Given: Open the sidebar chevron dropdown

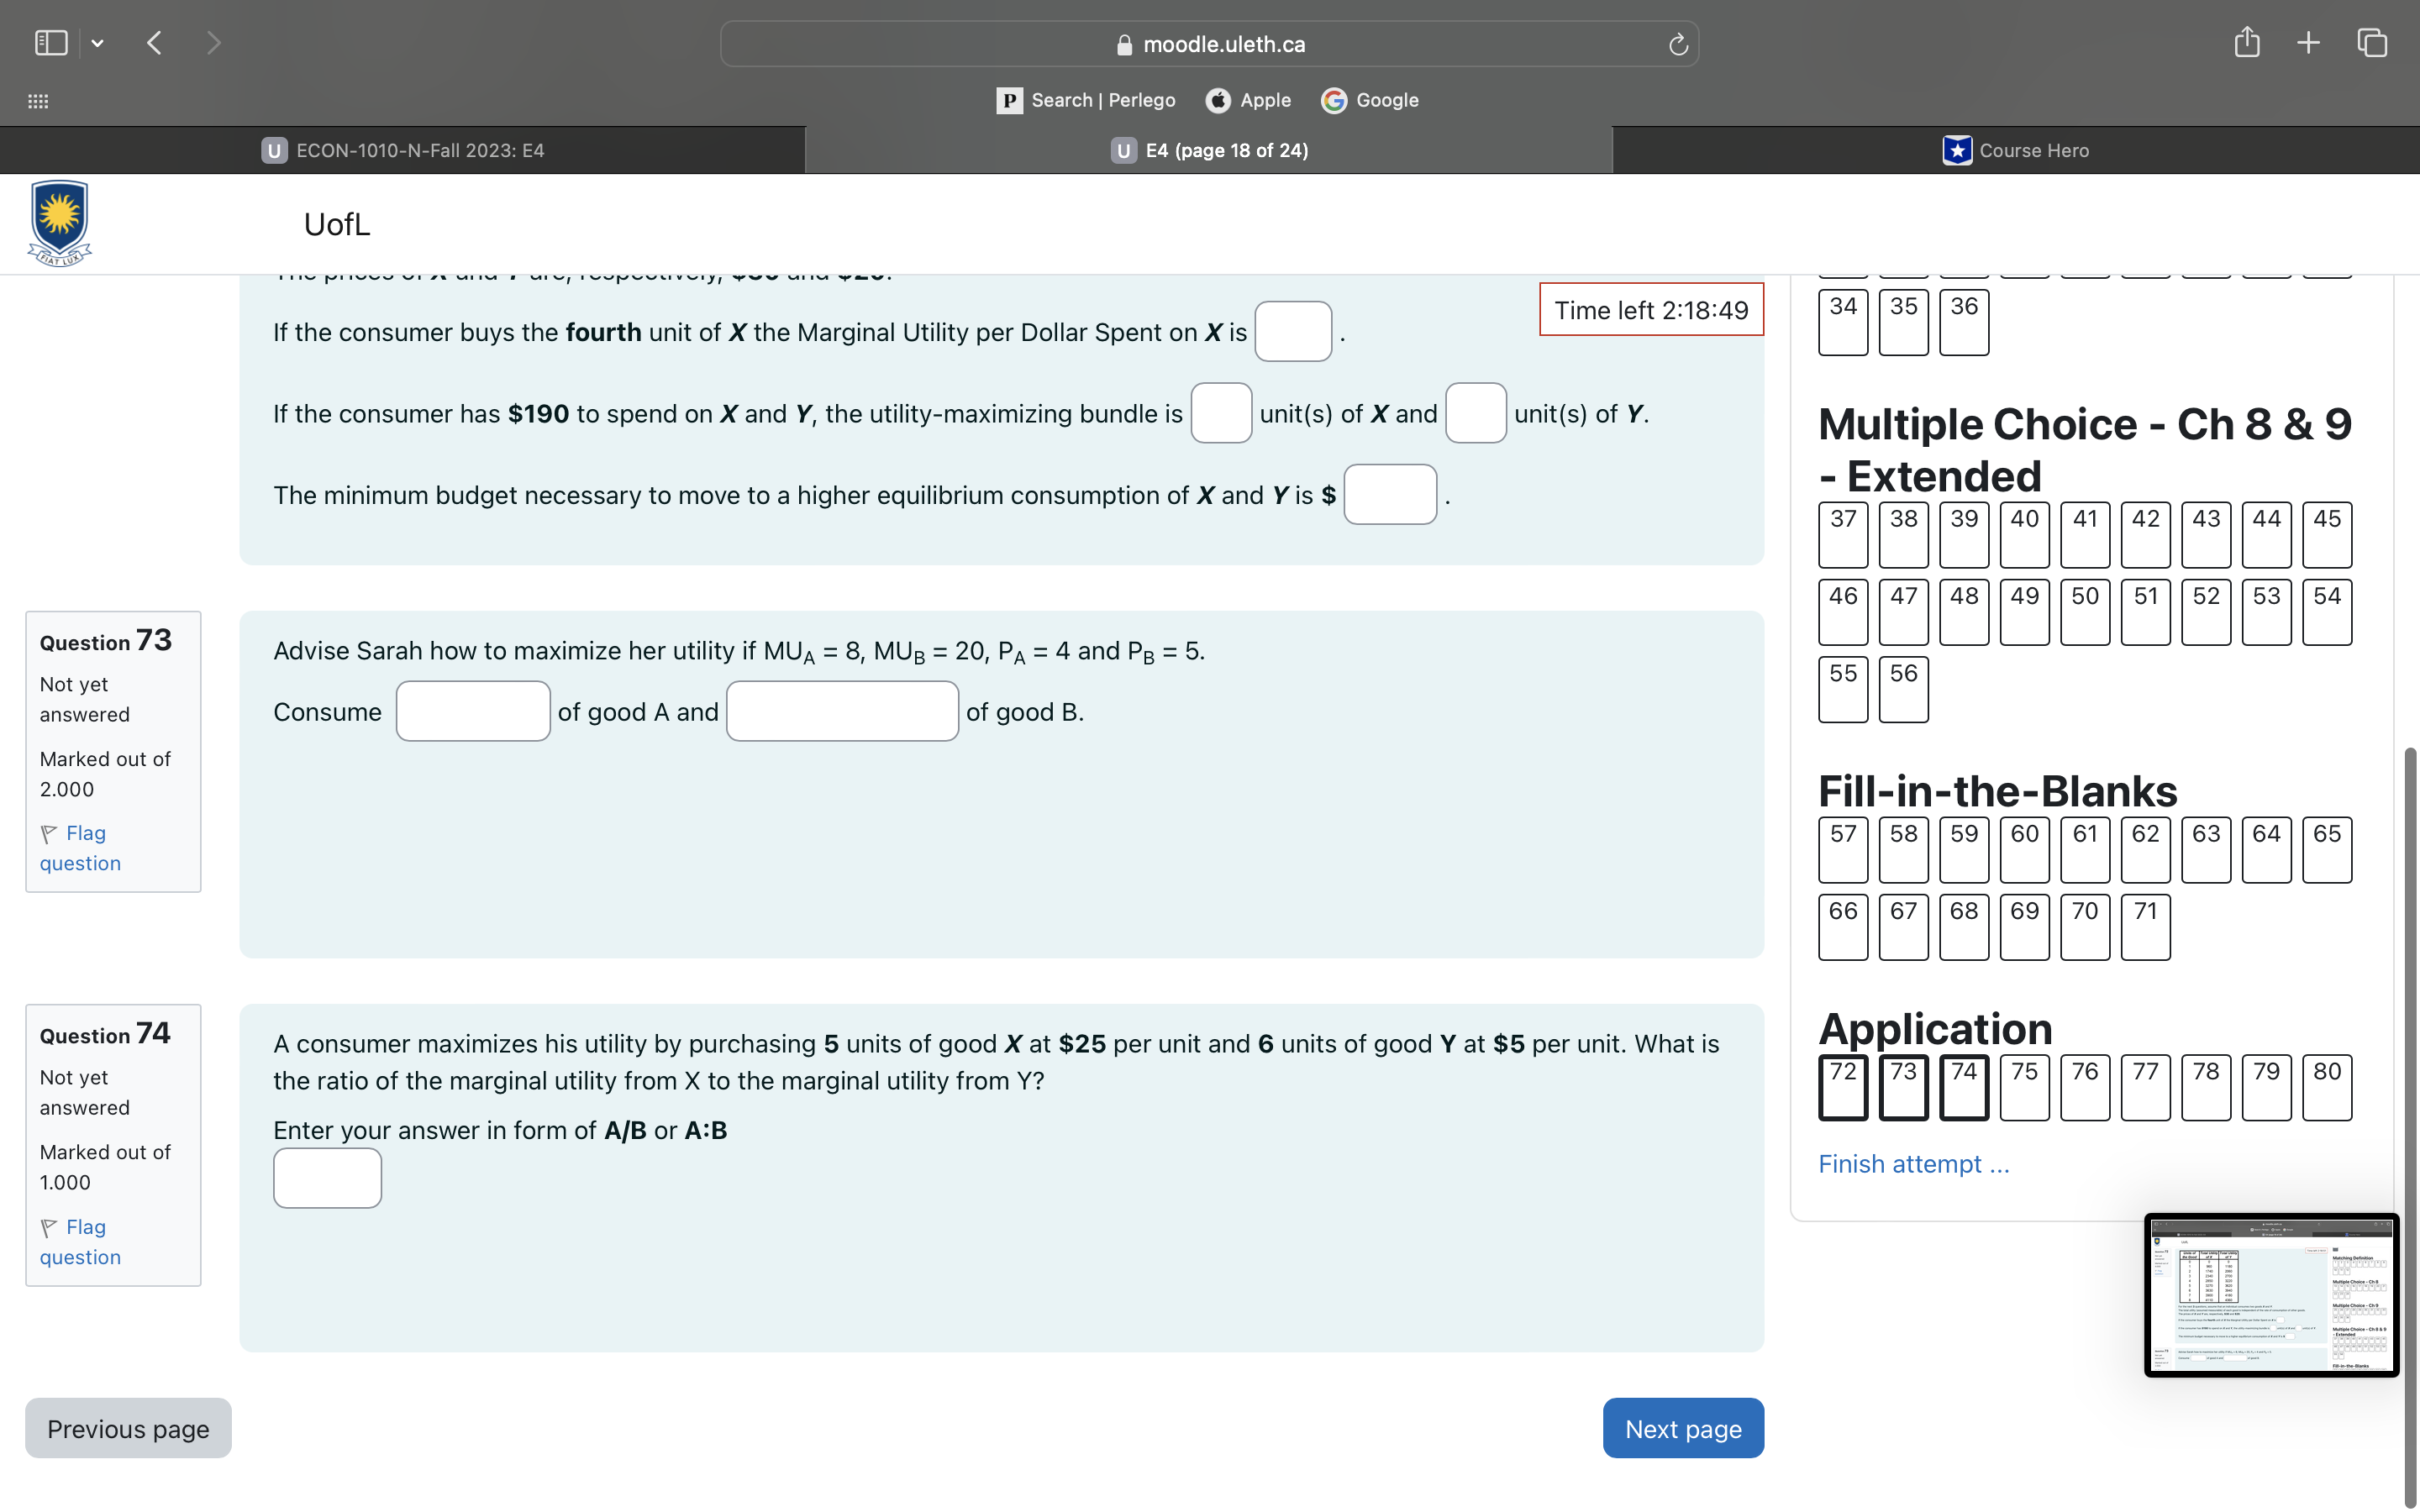Looking at the screenshot, I should [x=98, y=43].
